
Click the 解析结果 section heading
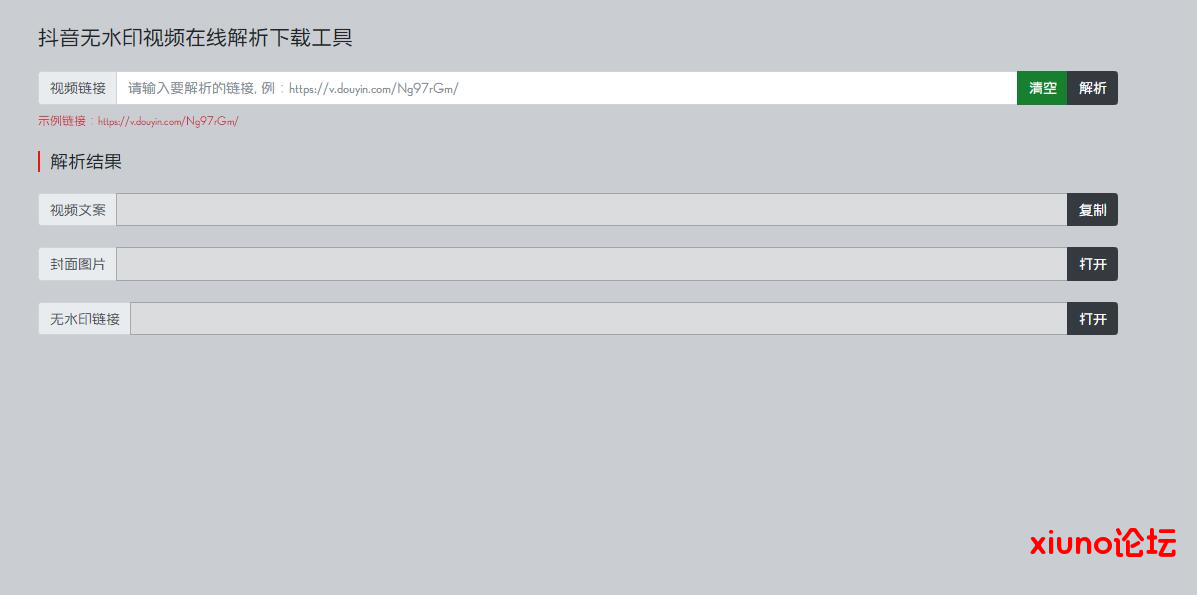click(86, 162)
